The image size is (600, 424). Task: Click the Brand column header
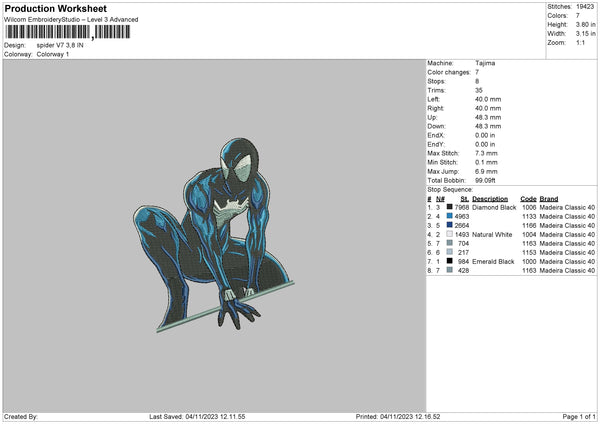tap(551, 198)
